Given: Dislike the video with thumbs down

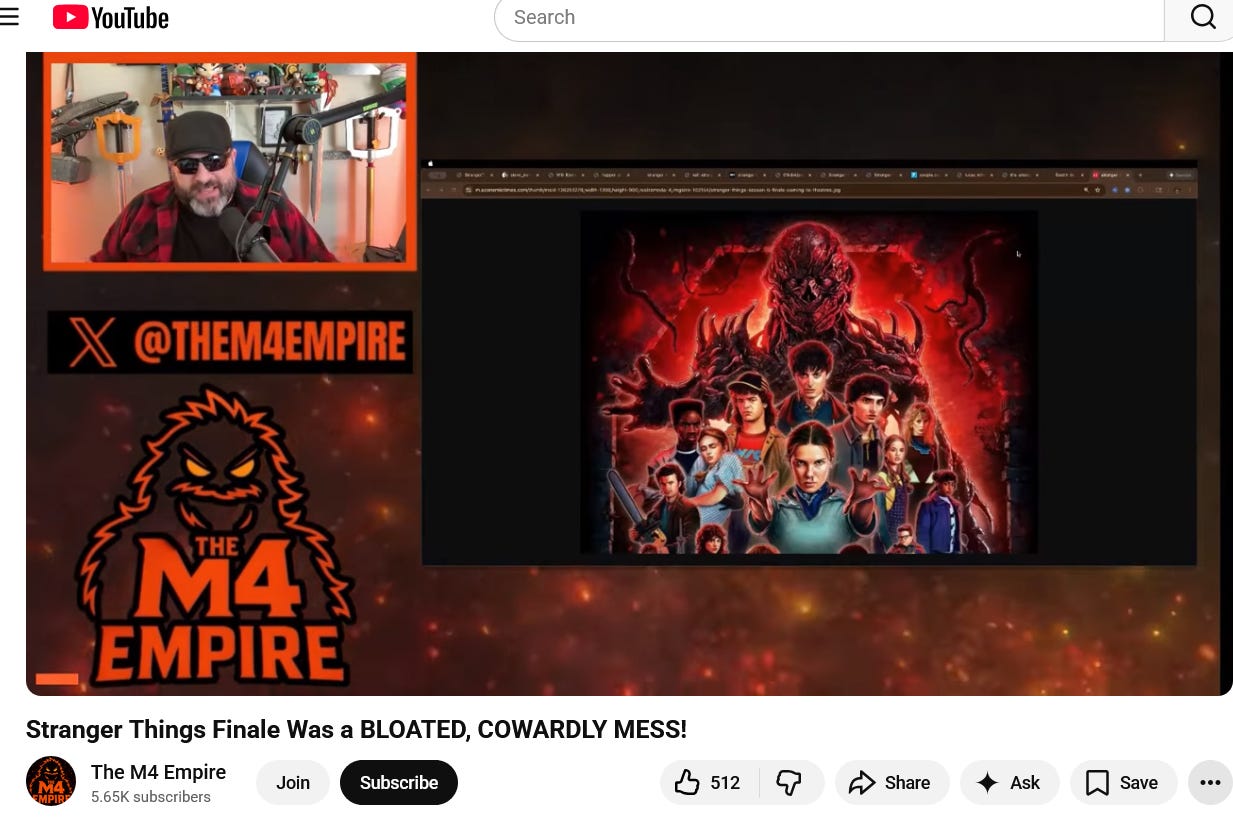Looking at the screenshot, I should pyautogui.click(x=791, y=782).
